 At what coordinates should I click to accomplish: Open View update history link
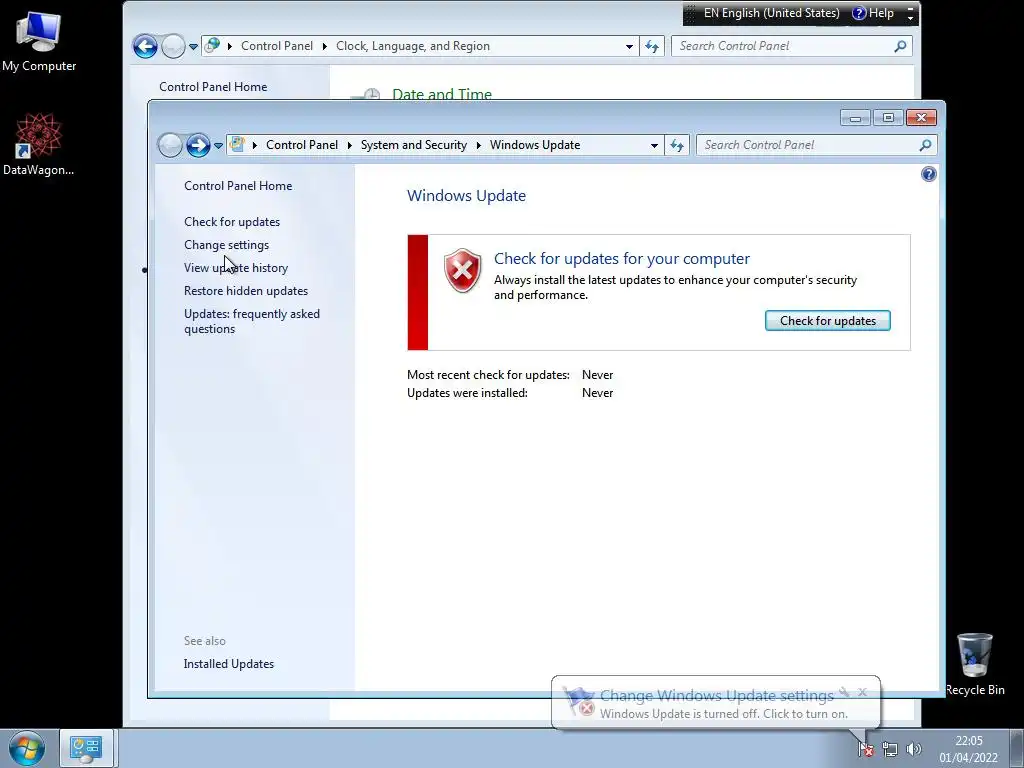tap(236, 268)
